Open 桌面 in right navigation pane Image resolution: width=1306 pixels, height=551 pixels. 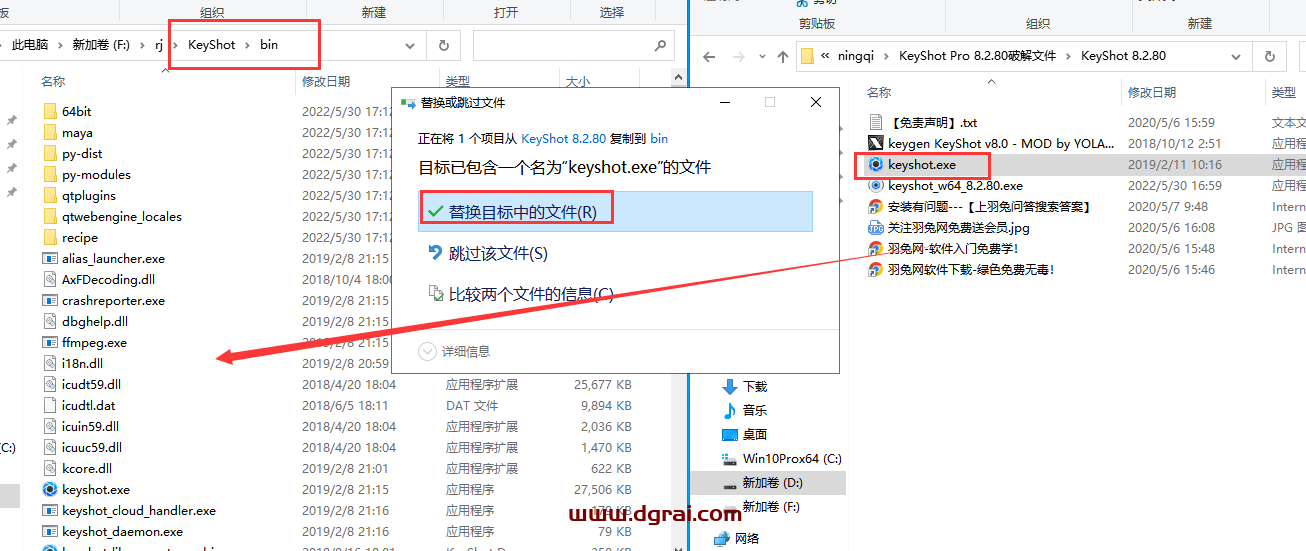755,434
